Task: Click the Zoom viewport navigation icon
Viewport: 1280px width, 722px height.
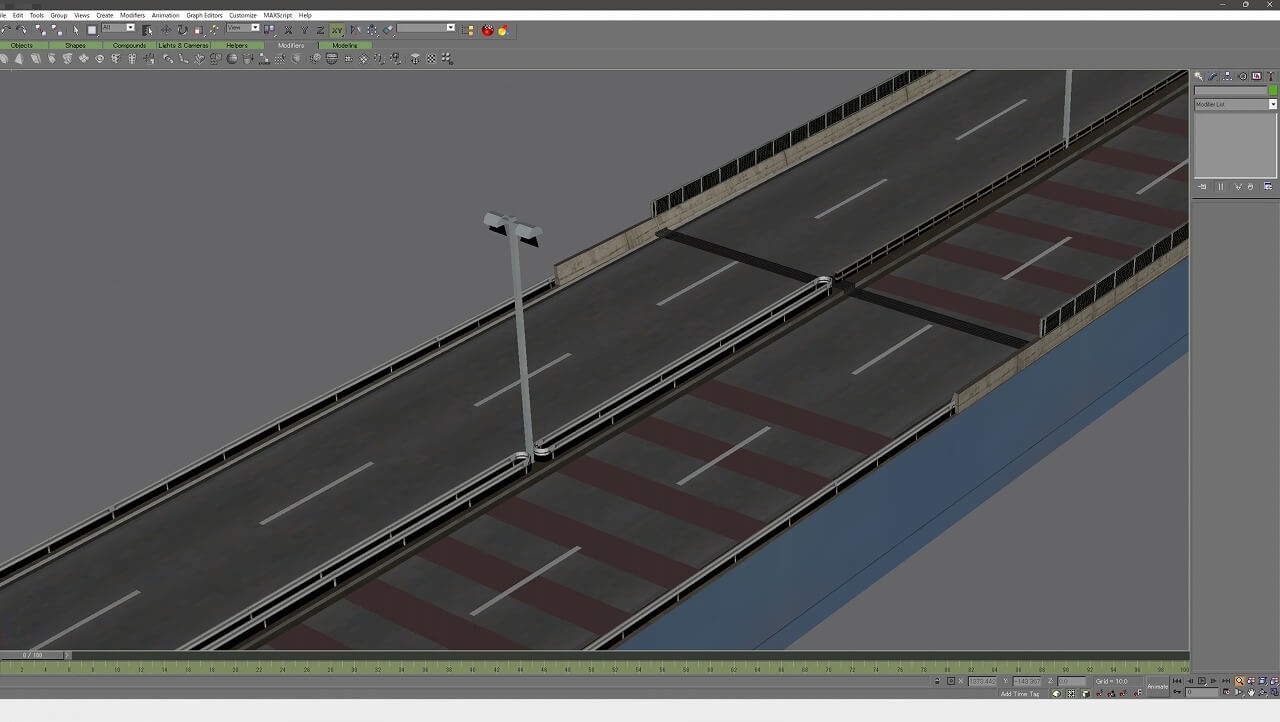Action: click(x=1239, y=681)
